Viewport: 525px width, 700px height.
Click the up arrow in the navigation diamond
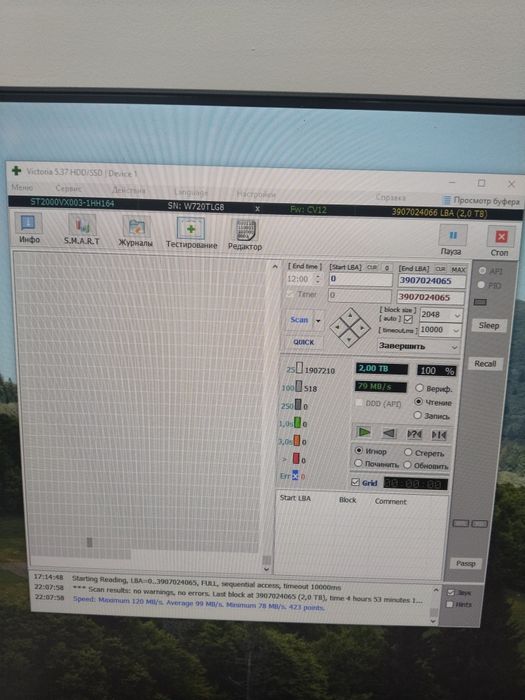(350, 316)
